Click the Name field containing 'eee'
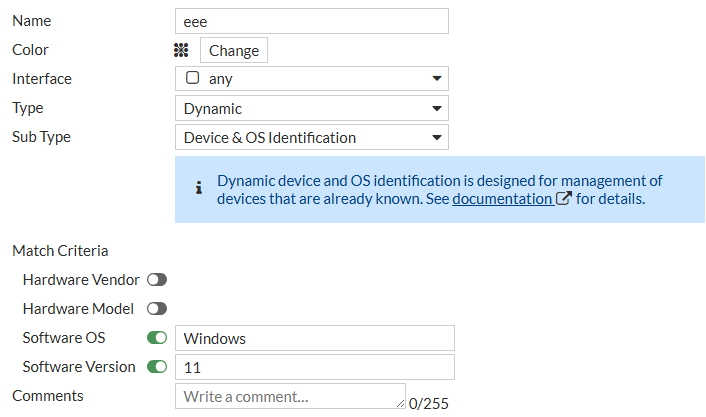This screenshot has height=417, width=706. (311, 21)
